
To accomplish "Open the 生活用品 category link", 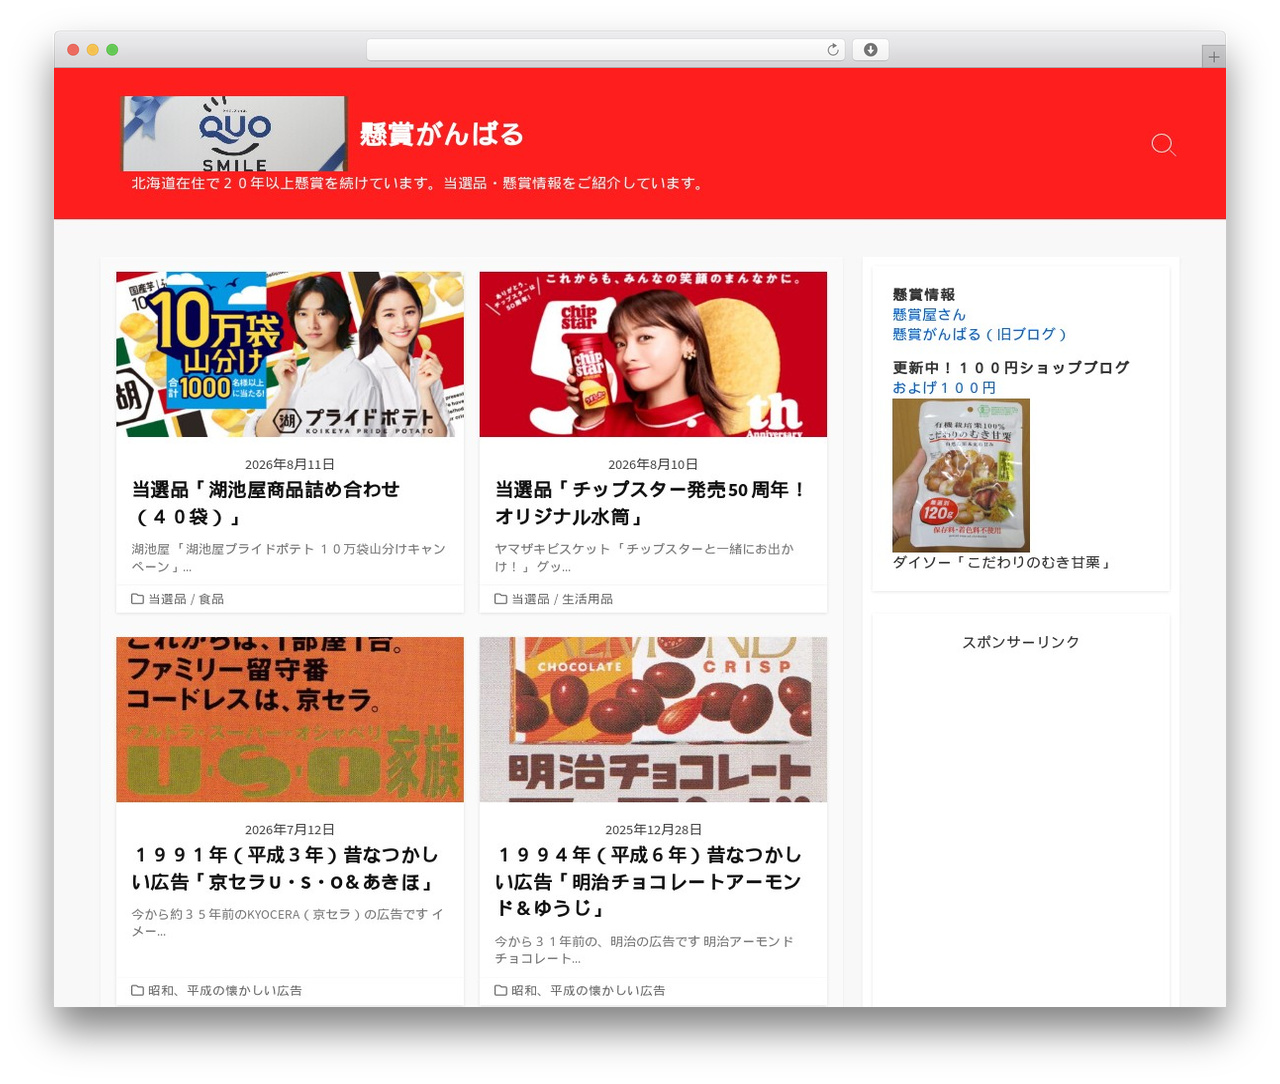I will 587,599.
